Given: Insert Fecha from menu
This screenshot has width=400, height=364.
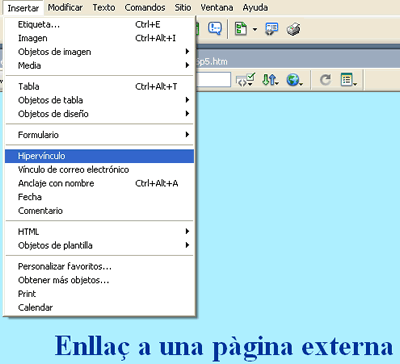Looking at the screenshot, I should click(99, 197).
